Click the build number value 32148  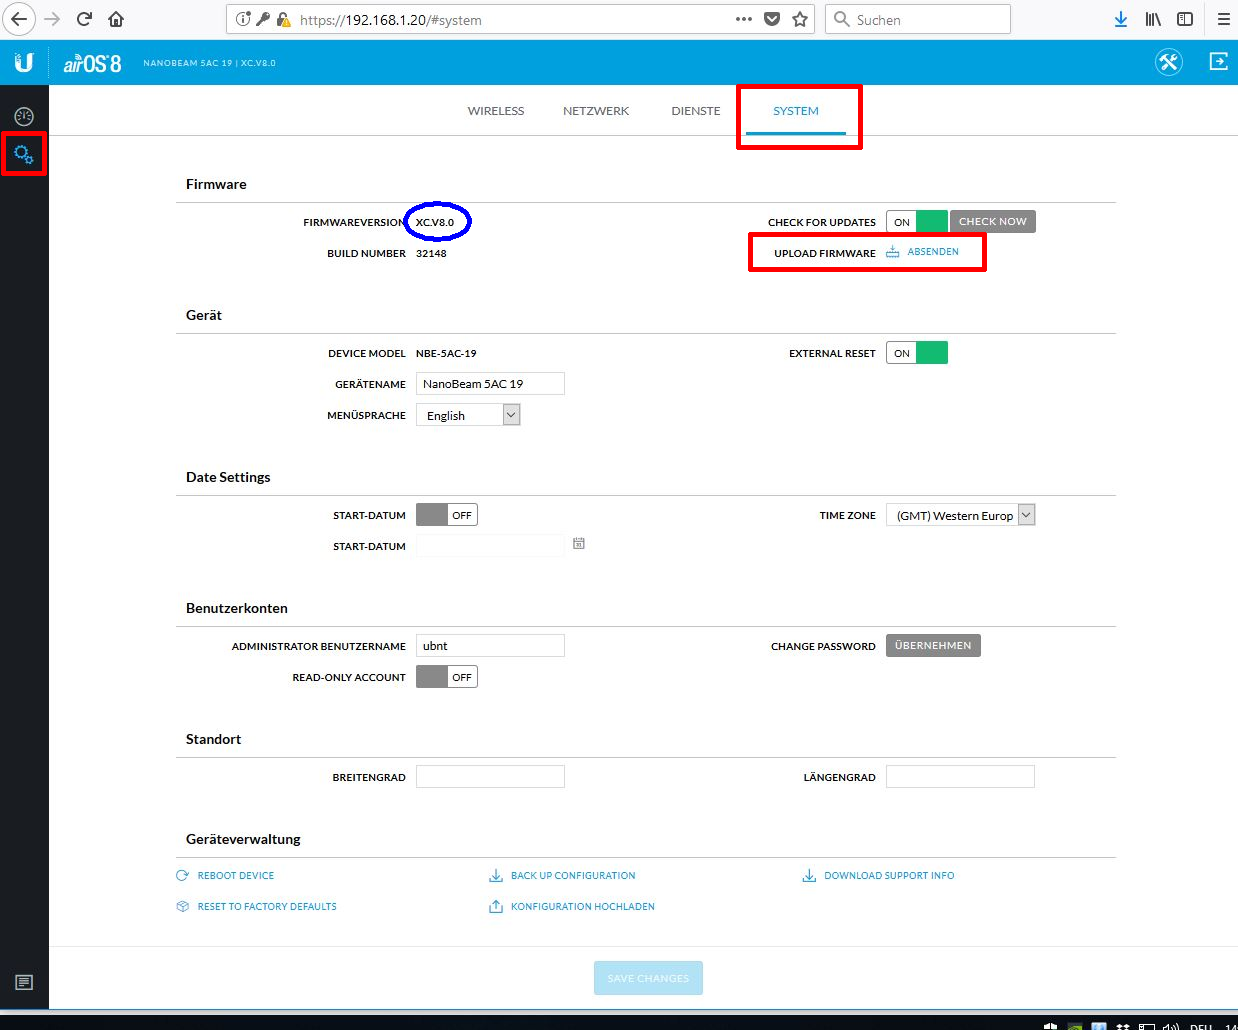point(431,254)
